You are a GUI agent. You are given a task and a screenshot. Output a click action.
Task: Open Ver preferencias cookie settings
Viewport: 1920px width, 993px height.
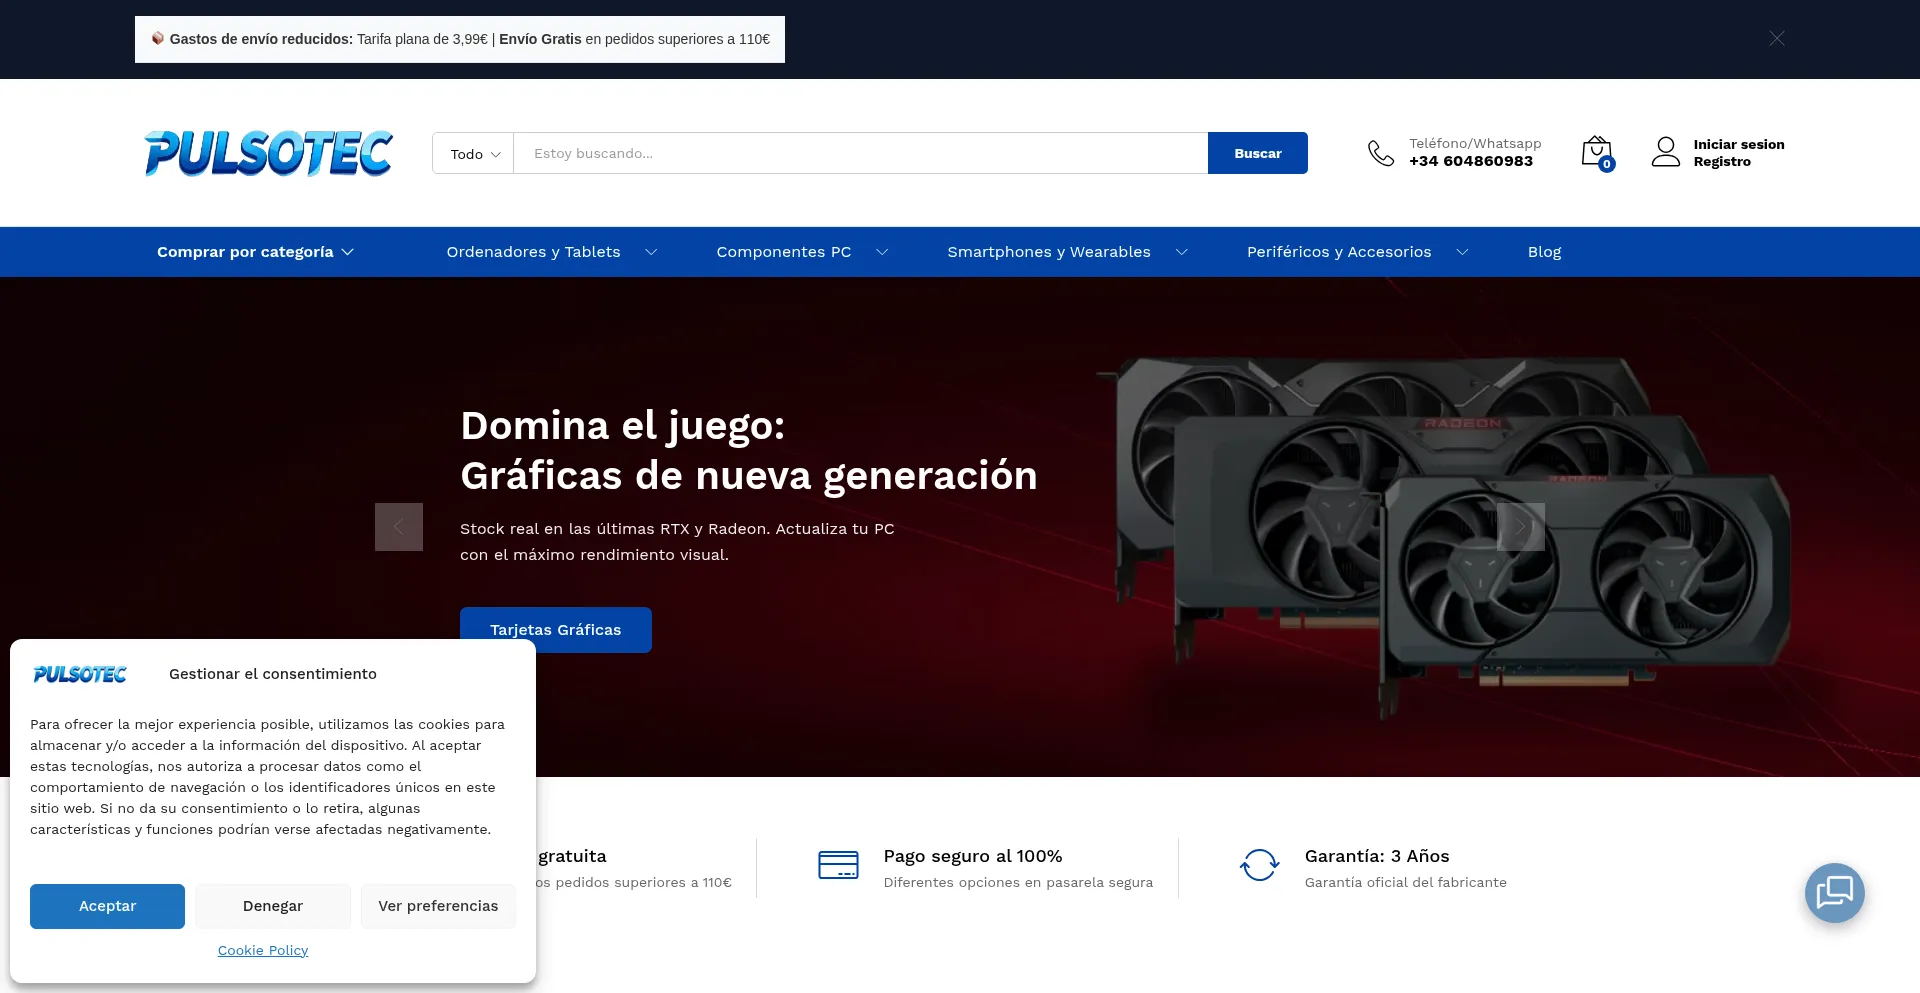click(438, 906)
